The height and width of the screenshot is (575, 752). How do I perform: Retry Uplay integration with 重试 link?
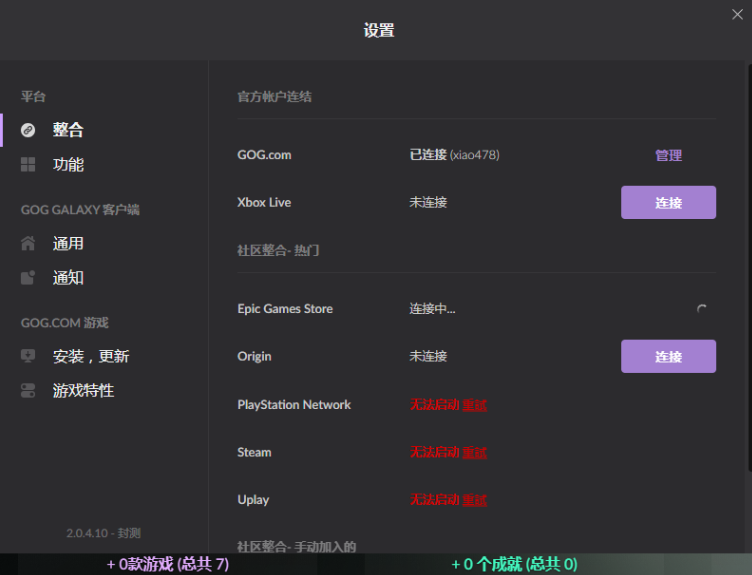(474, 500)
